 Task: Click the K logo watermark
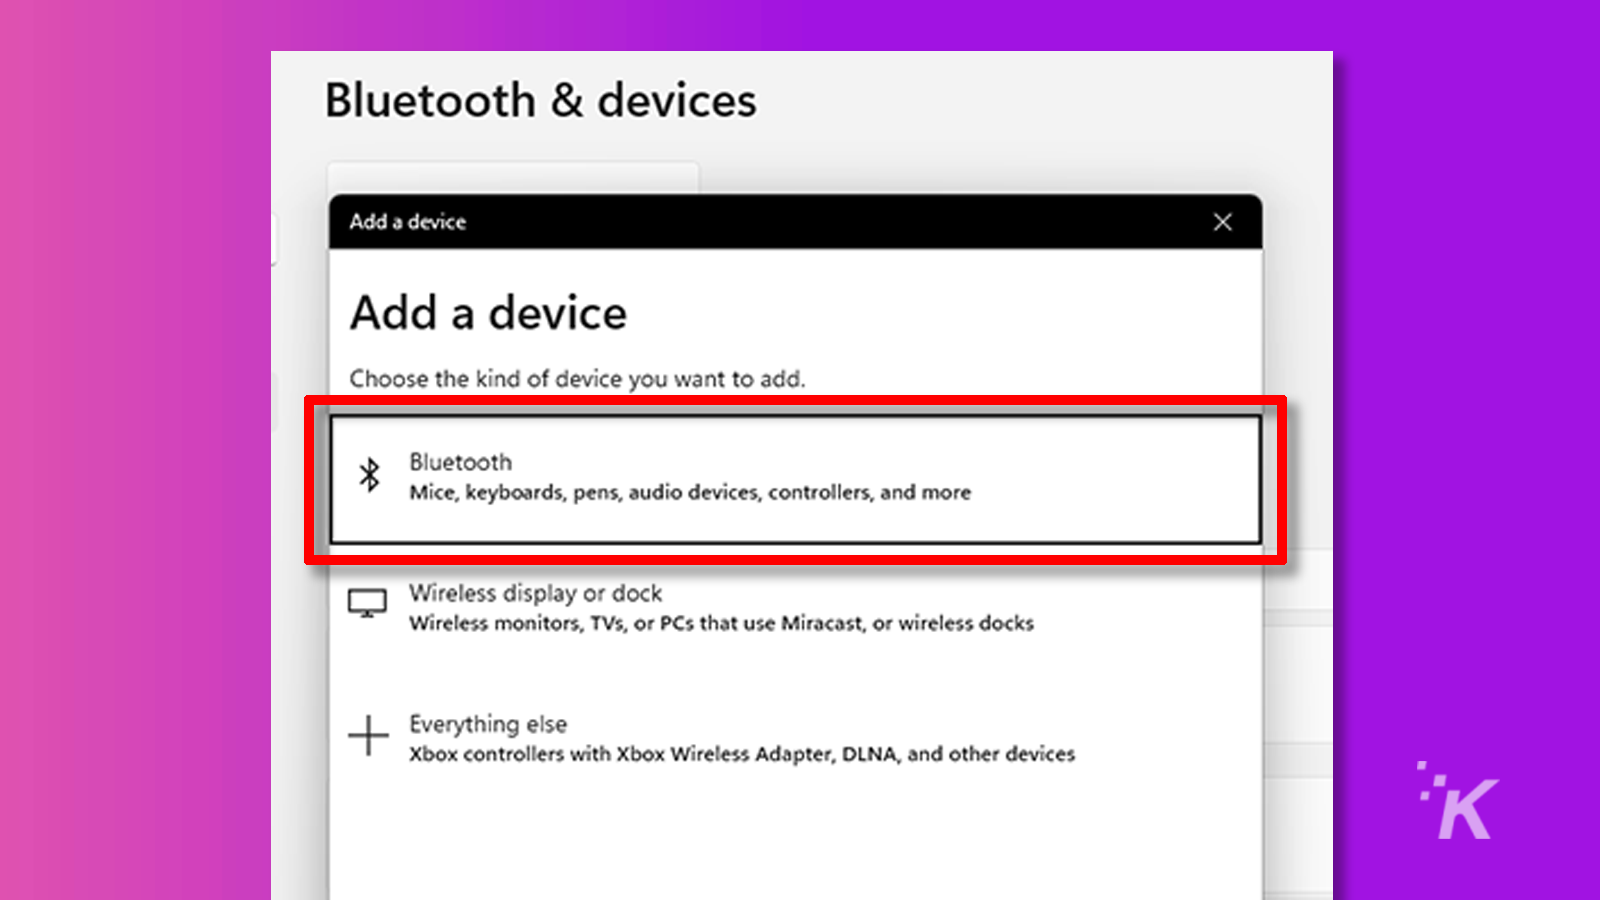pyautogui.click(x=1461, y=804)
